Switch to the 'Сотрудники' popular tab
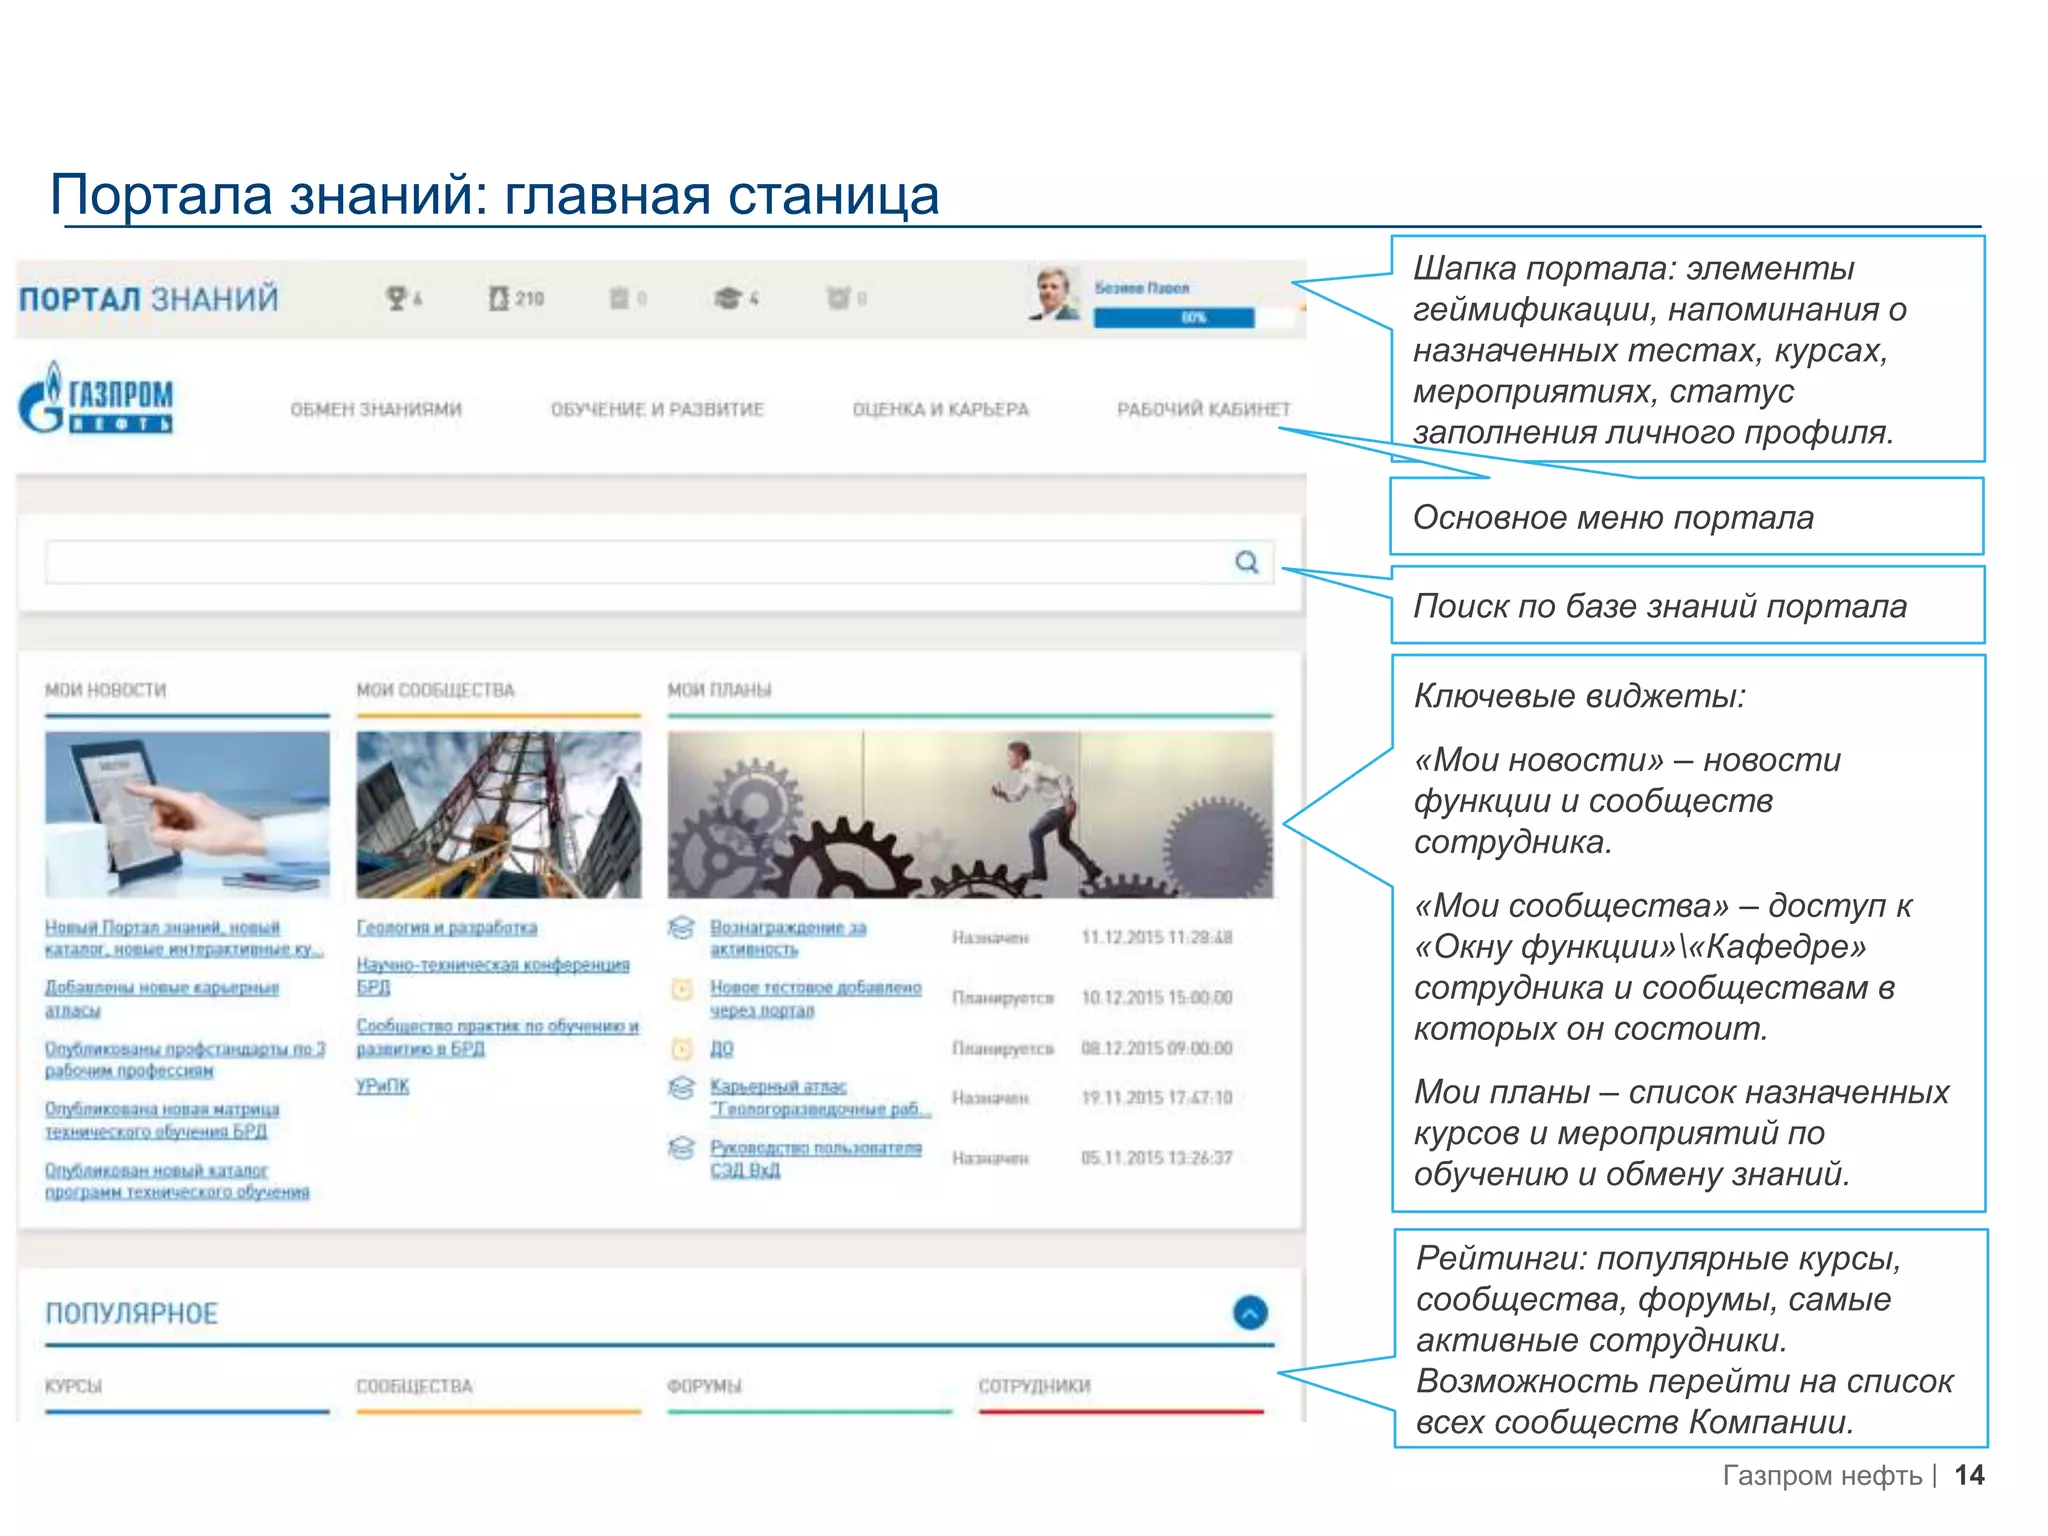 point(1034,1386)
